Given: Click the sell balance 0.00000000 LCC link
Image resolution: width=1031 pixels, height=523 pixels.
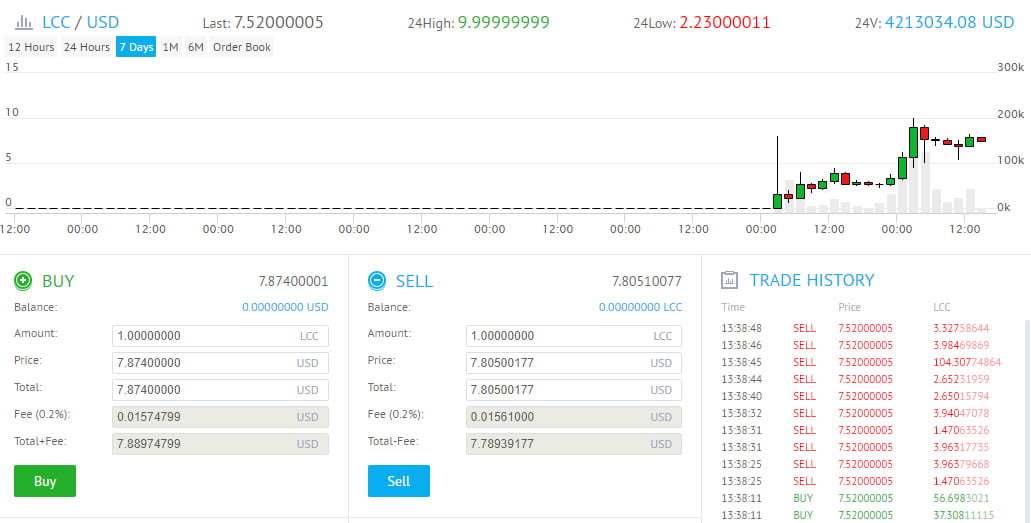Looking at the screenshot, I should coord(640,307).
